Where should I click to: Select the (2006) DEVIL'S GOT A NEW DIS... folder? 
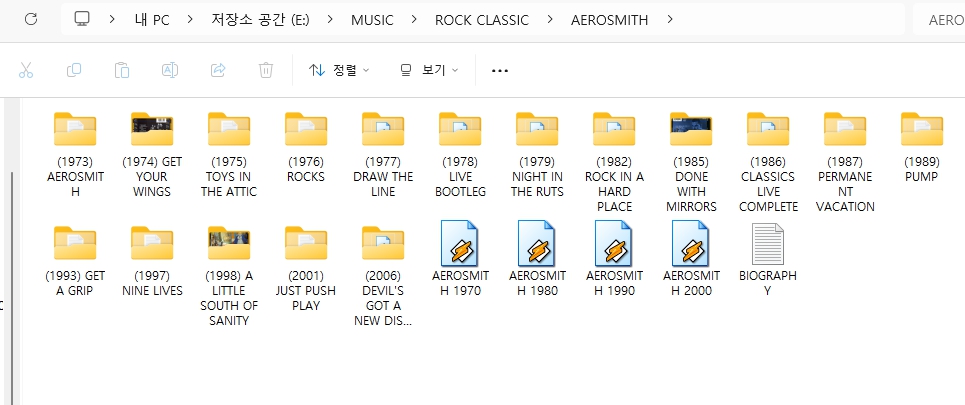pos(383,276)
